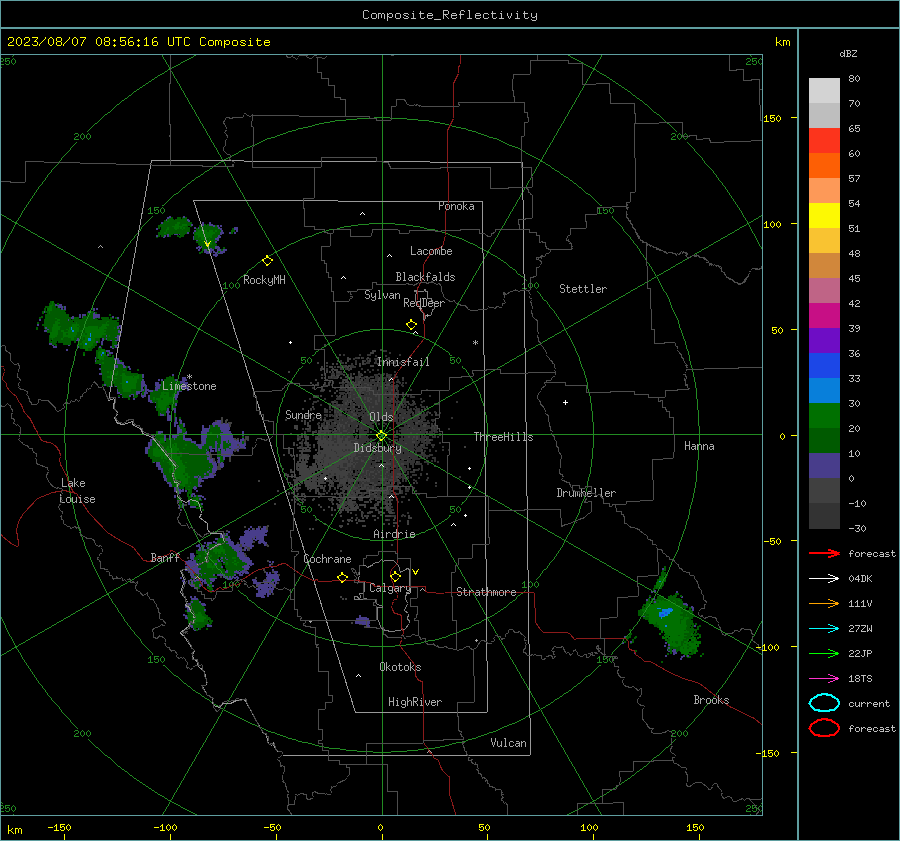Select the green 20 dBZ color swatch

point(824,416)
